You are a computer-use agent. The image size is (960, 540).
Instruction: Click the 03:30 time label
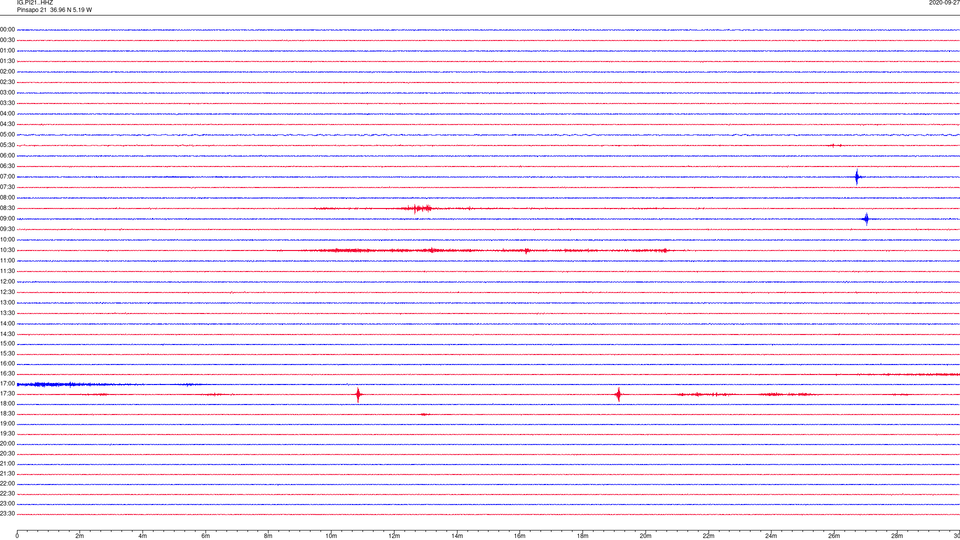point(7,103)
